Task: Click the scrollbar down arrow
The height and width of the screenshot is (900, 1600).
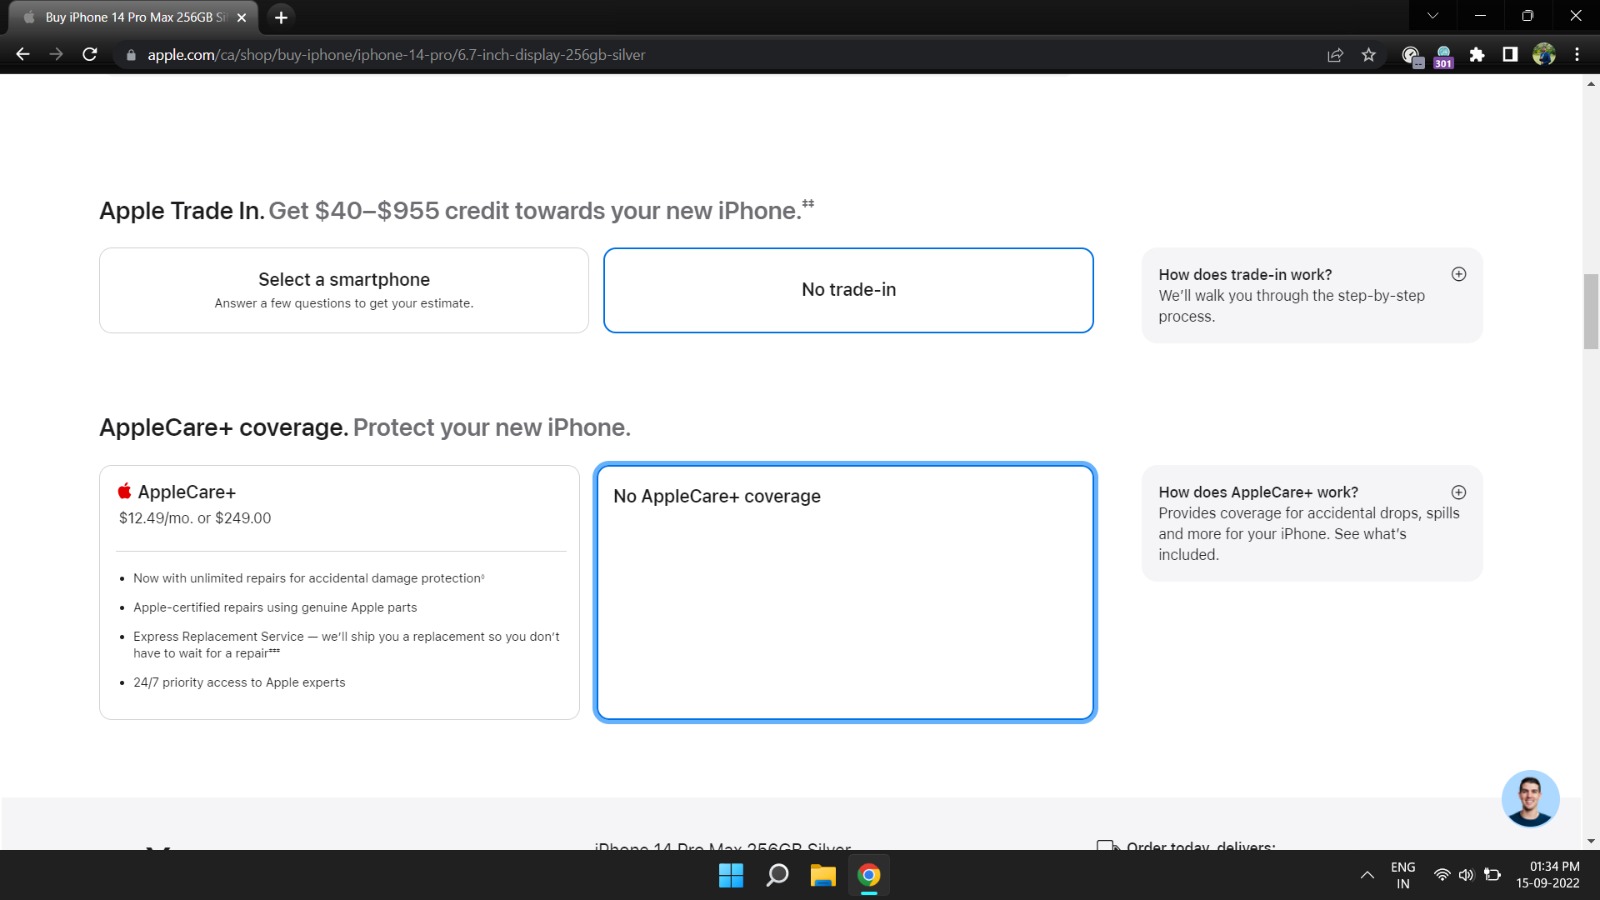Action: coord(1591,842)
